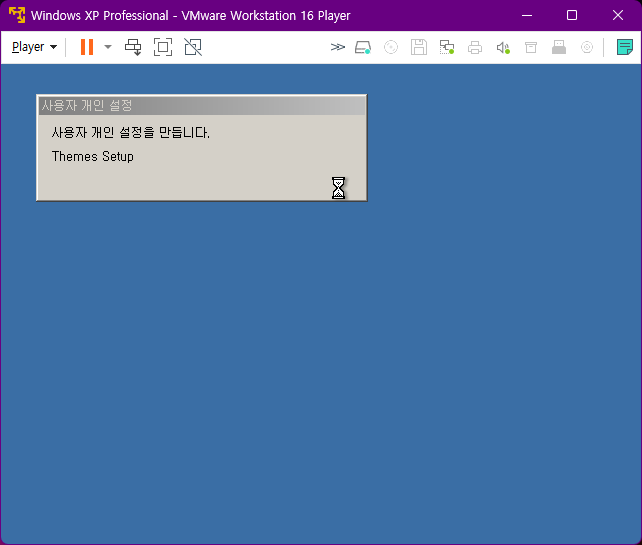The image size is (642, 545).
Task: Minimize the VMware Player window
Action: point(527,16)
